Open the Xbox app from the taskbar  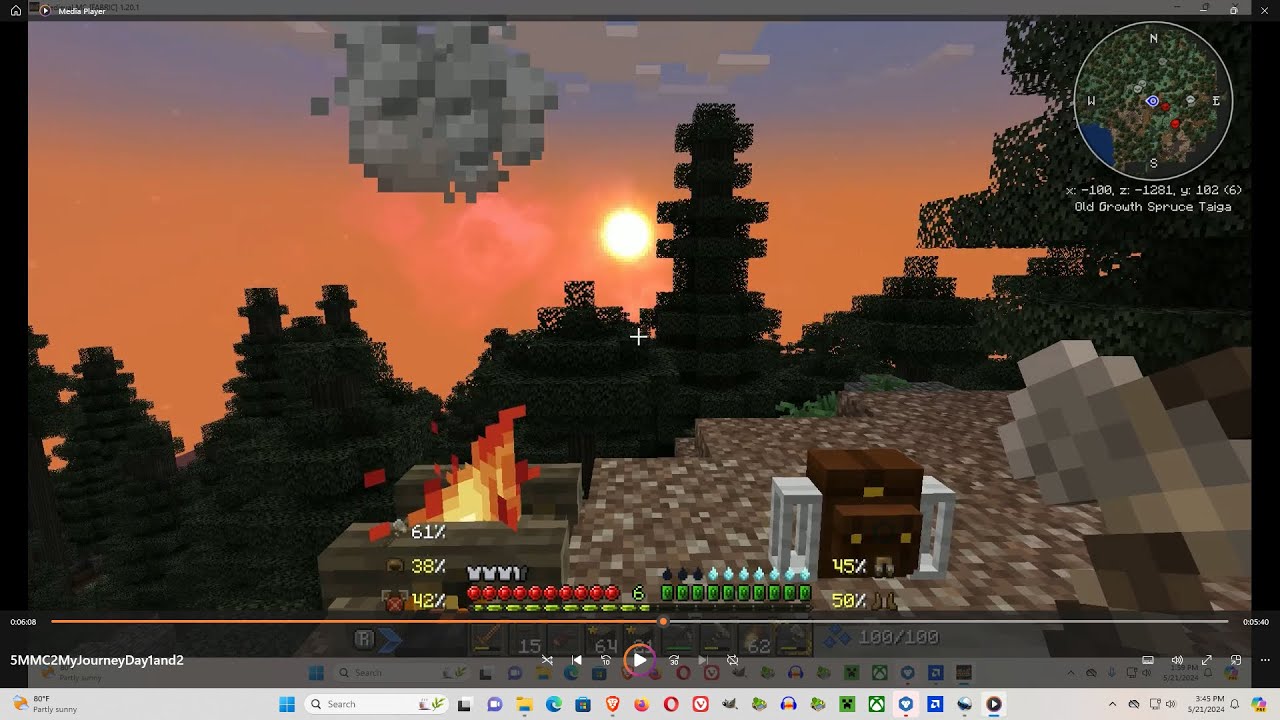tap(876, 704)
